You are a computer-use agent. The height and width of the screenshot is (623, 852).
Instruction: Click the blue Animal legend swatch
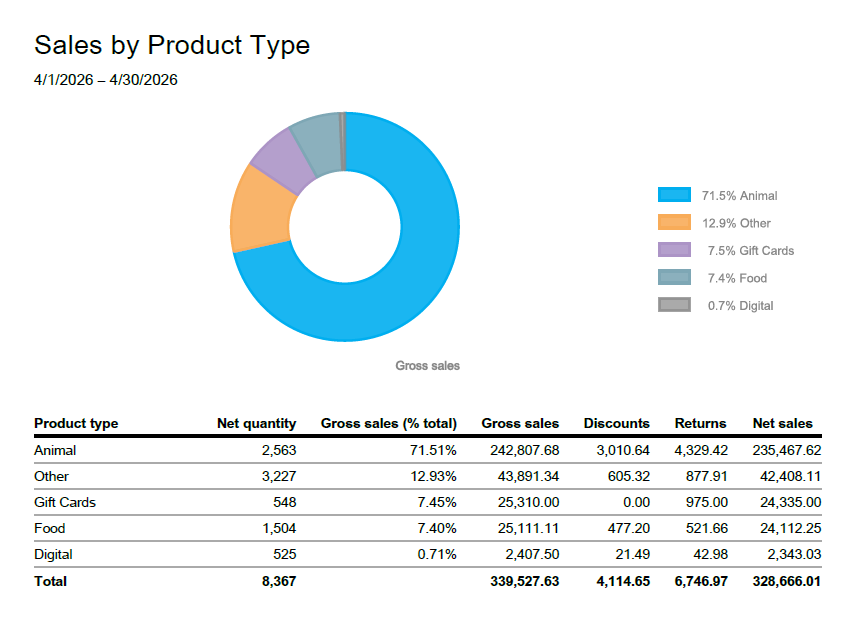(674, 195)
